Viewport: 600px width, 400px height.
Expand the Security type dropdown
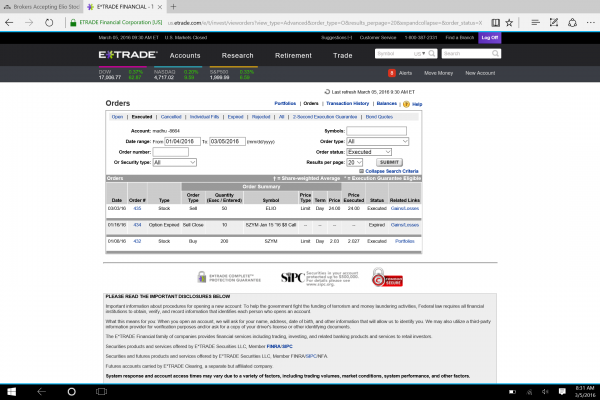point(172,161)
